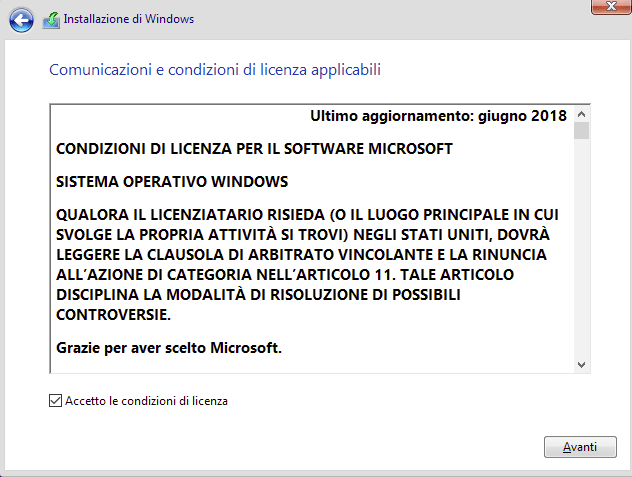
Task: Click the 'Installazione di Windows' title text
Action: click(129, 19)
